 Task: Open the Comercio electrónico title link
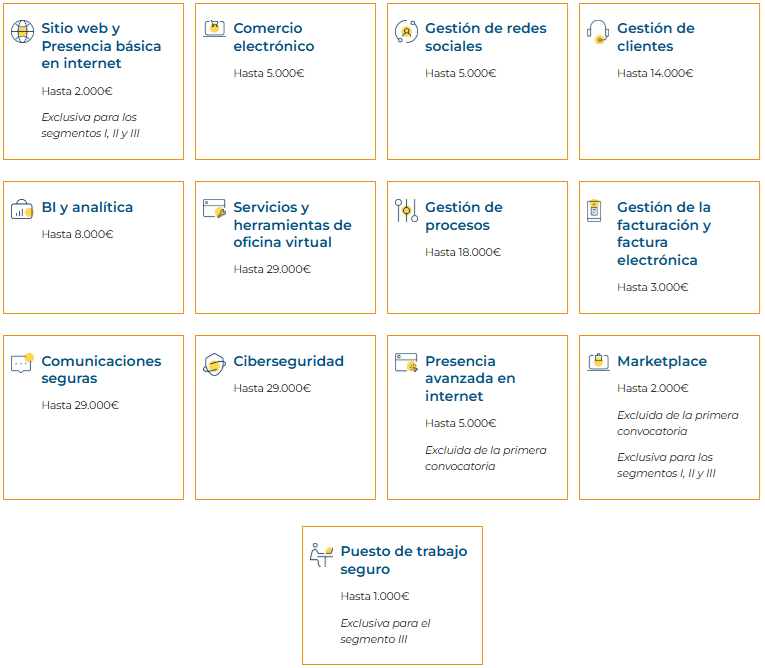pos(273,37)
